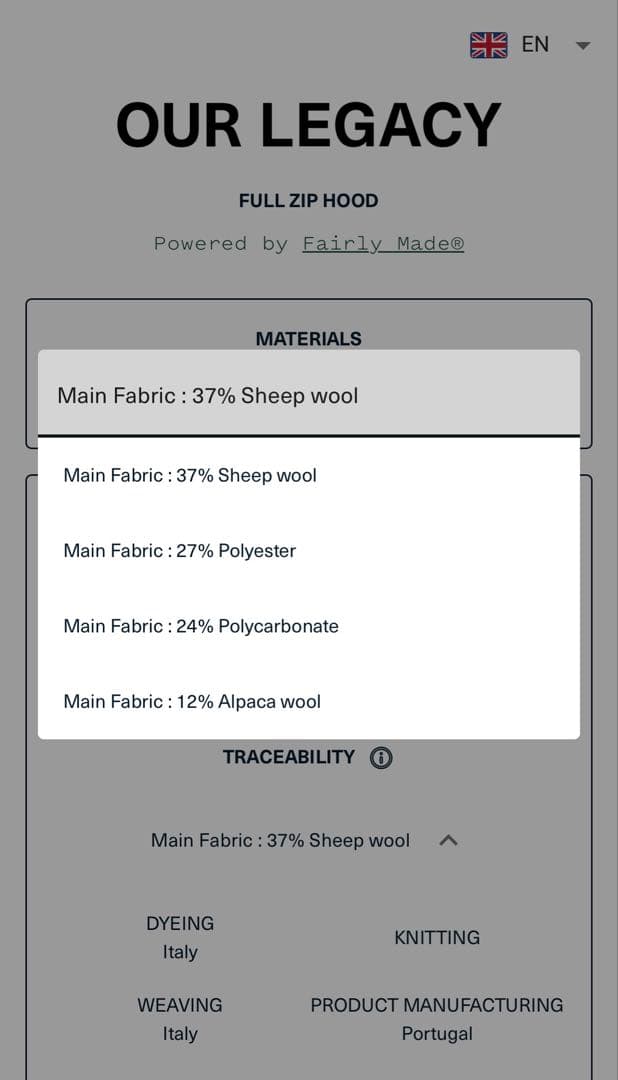Open the language dropdown arrow
The image size is (618, 1080).
click(x=584, y=46)
